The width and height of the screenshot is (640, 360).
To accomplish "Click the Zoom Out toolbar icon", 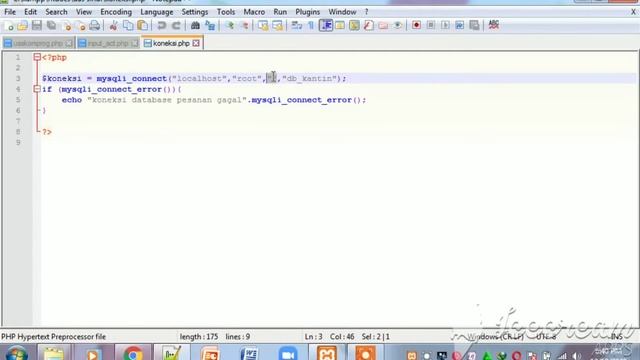I will tap(244, 26).
